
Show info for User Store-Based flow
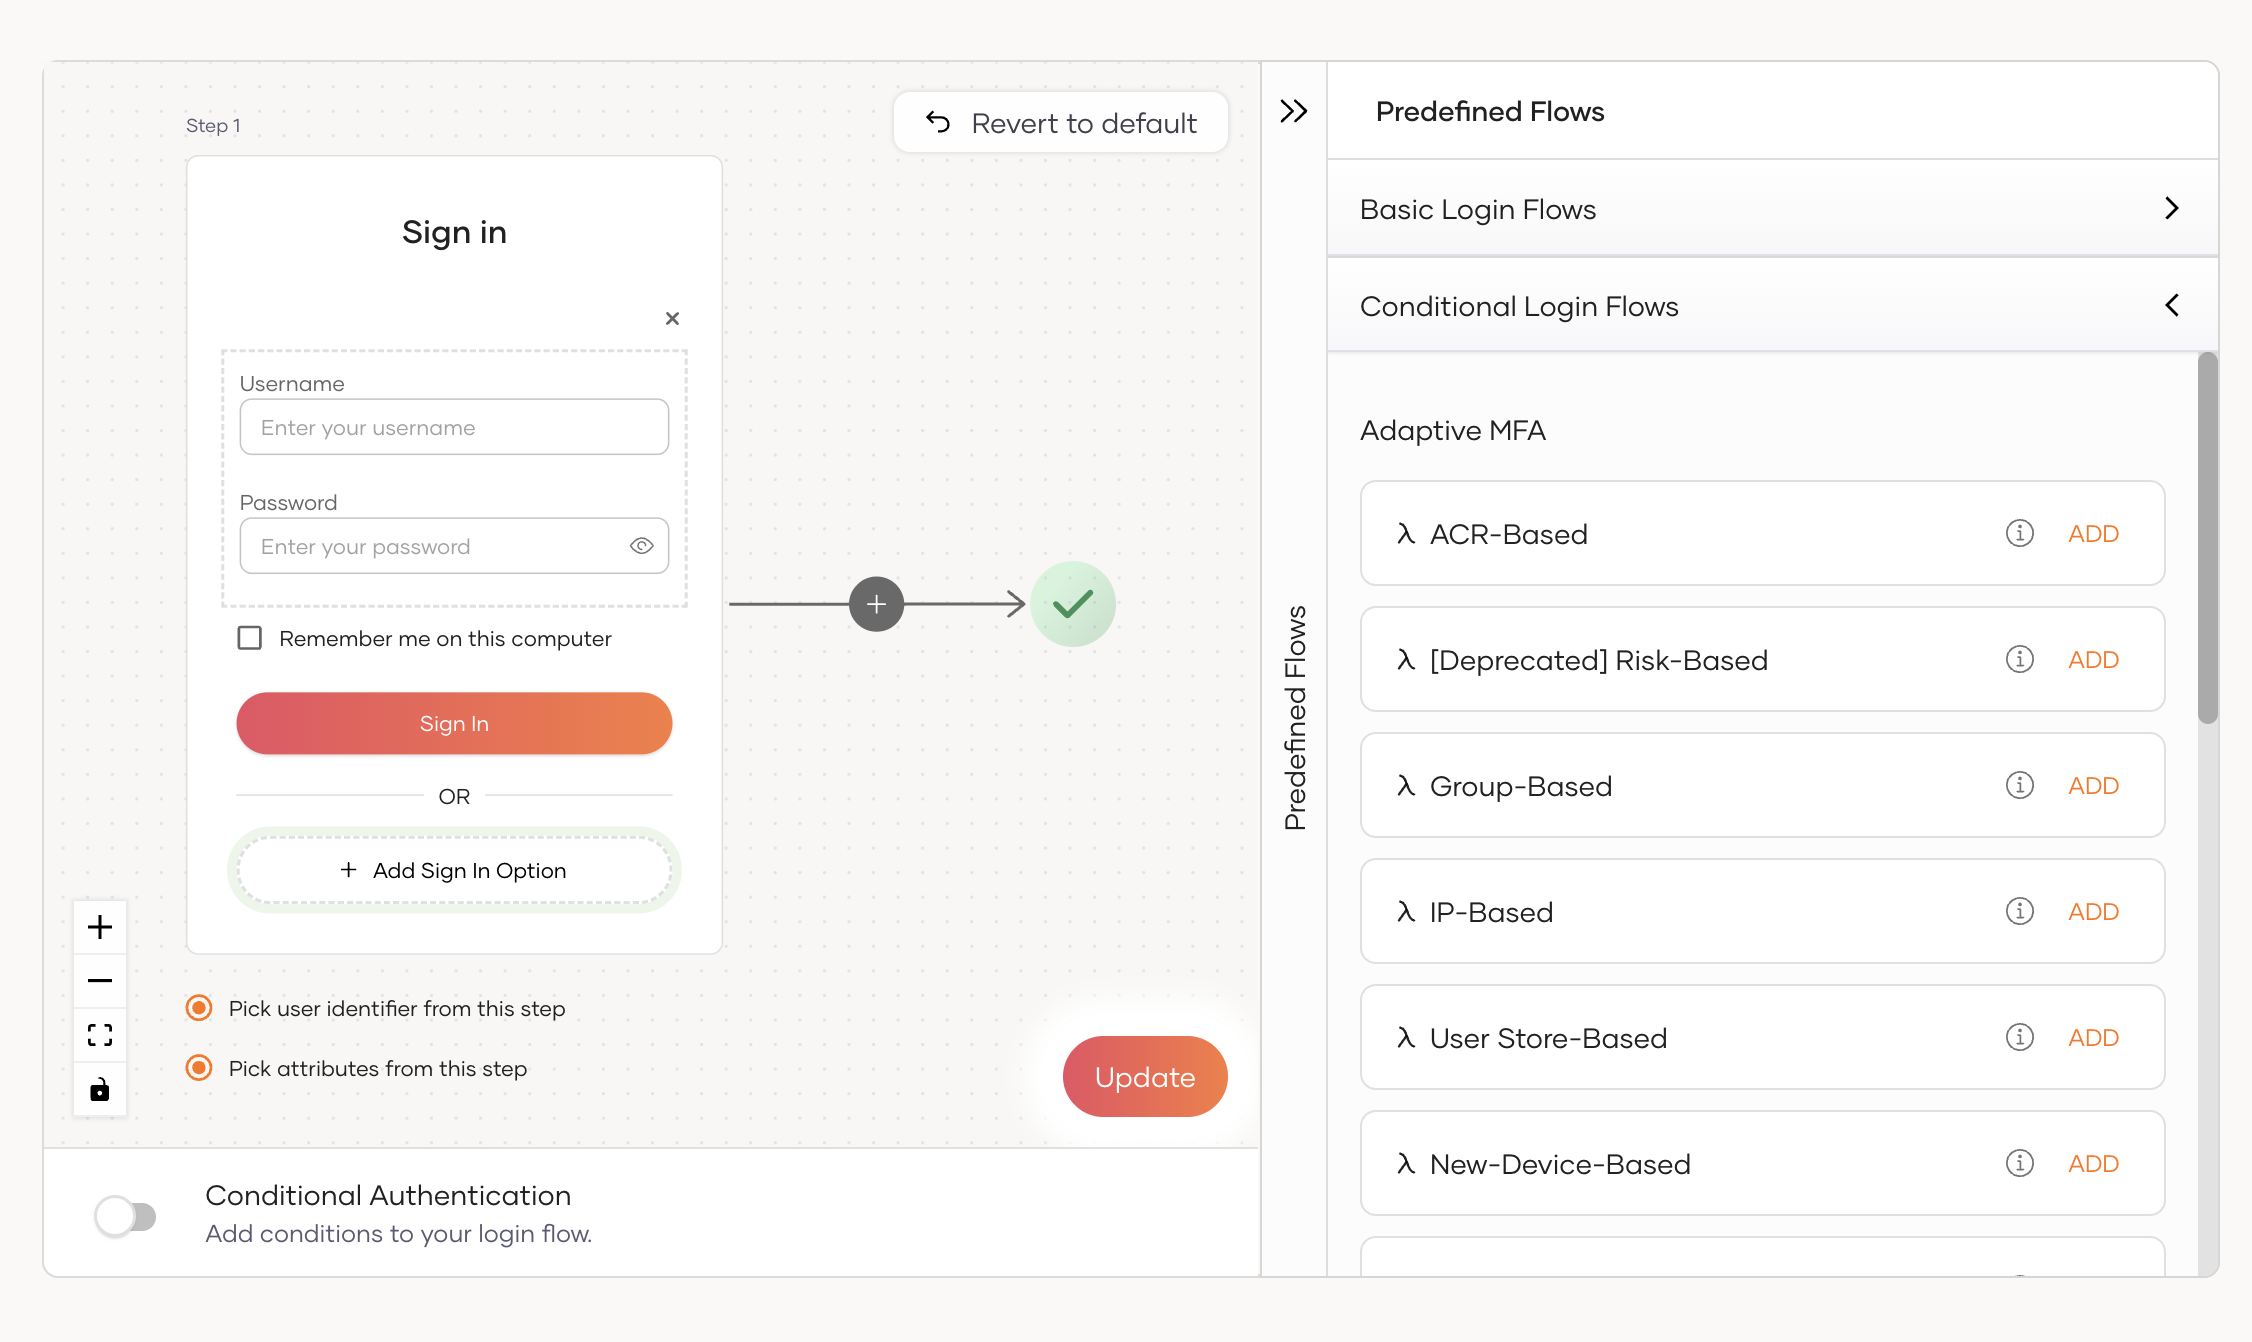[2019, 1037]
